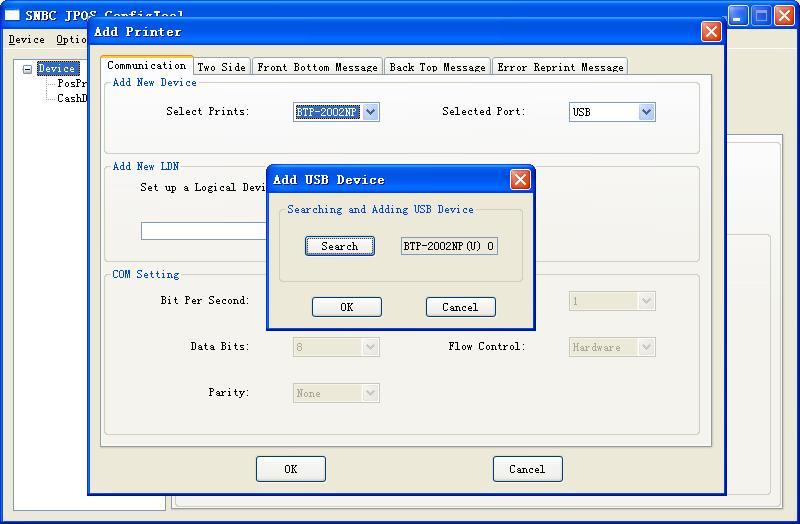The width and height of the screenshot is (800, 524).
Task: Open the Select Prints dropdown
Action: (371, 112)
